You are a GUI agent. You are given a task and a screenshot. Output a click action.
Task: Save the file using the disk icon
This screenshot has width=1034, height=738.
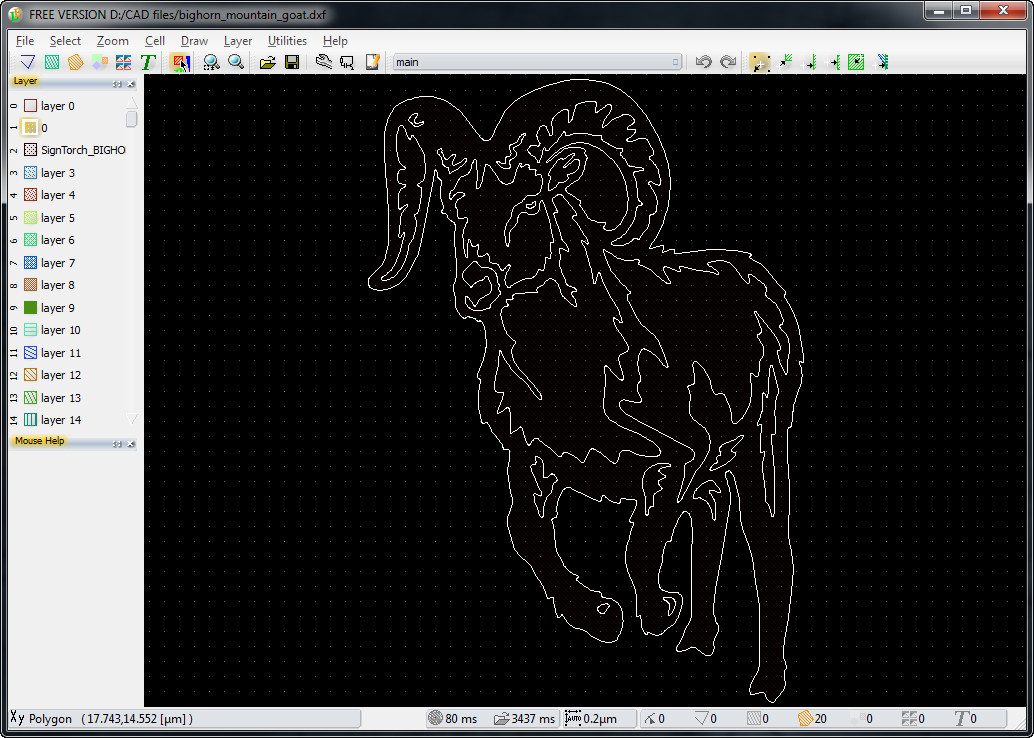pos(292,61)
